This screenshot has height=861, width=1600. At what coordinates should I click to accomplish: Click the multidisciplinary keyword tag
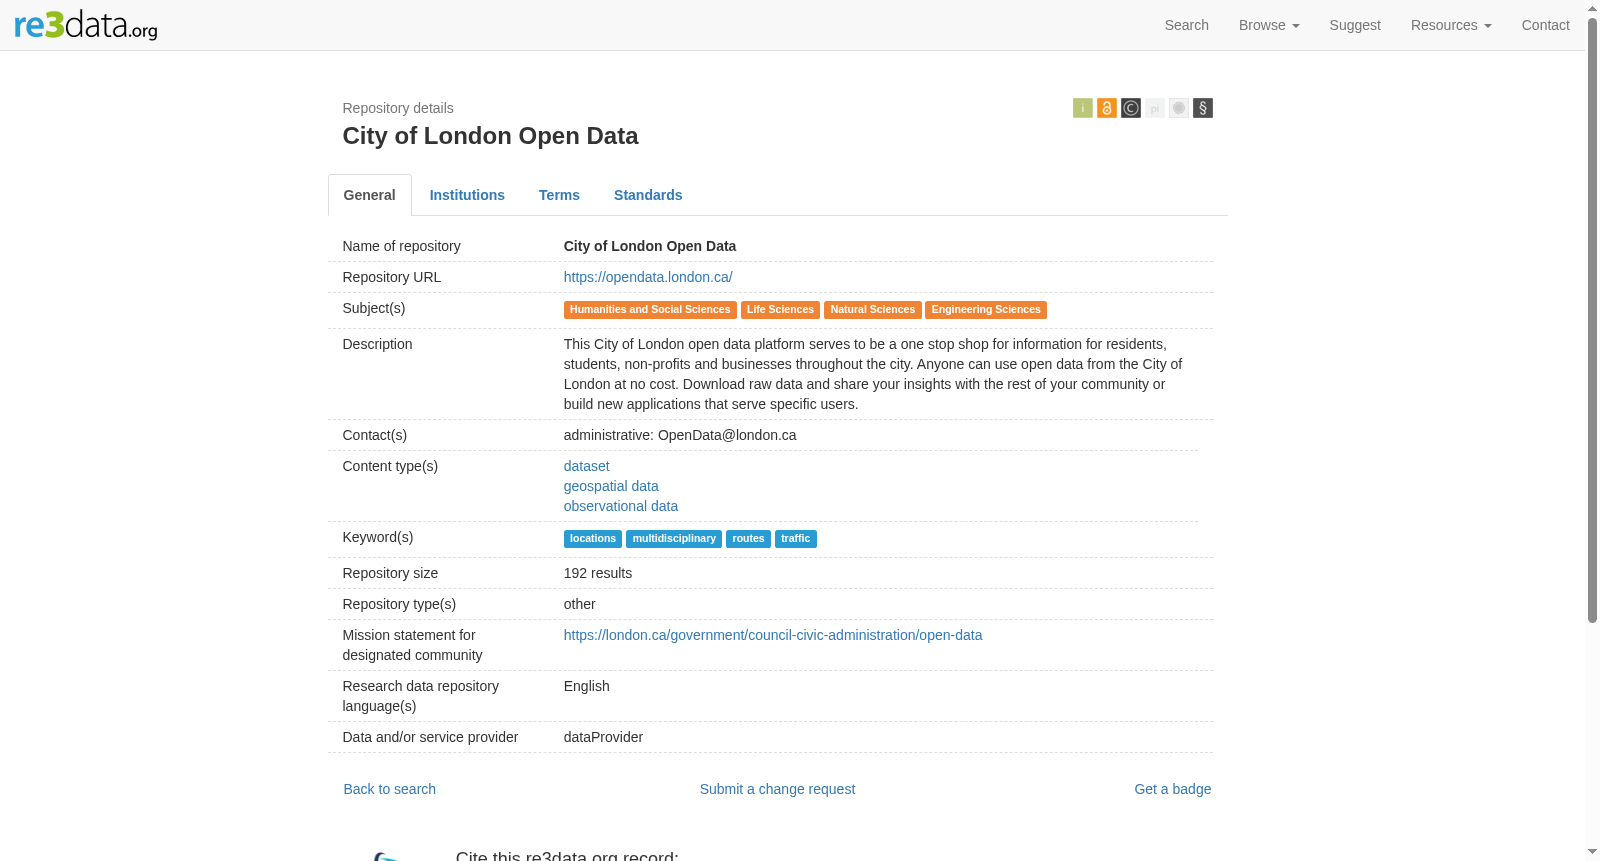coord(674,539)
